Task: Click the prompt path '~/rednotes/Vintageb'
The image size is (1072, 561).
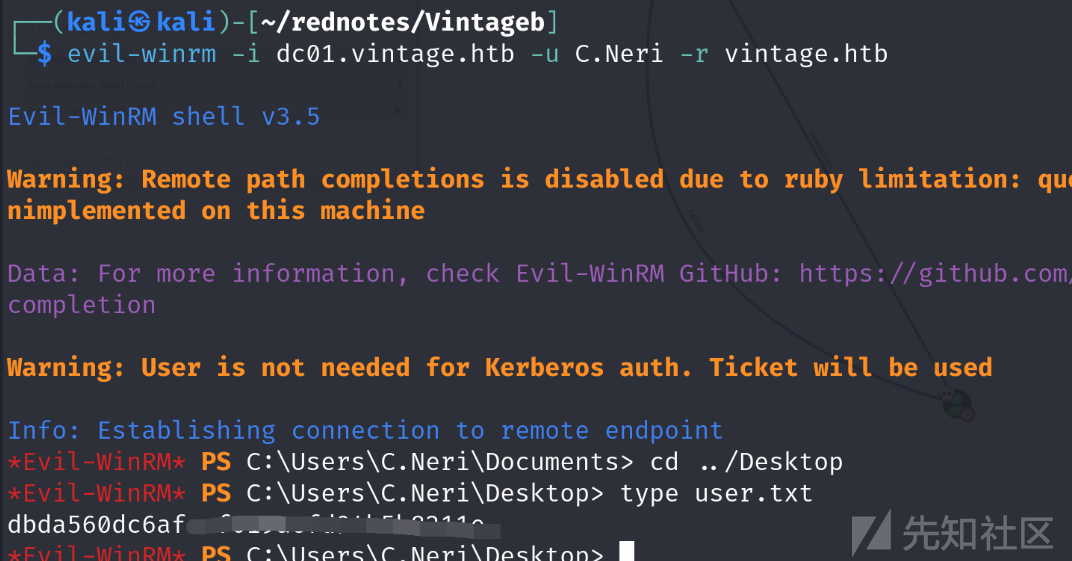Action: (x=403, y=23)
